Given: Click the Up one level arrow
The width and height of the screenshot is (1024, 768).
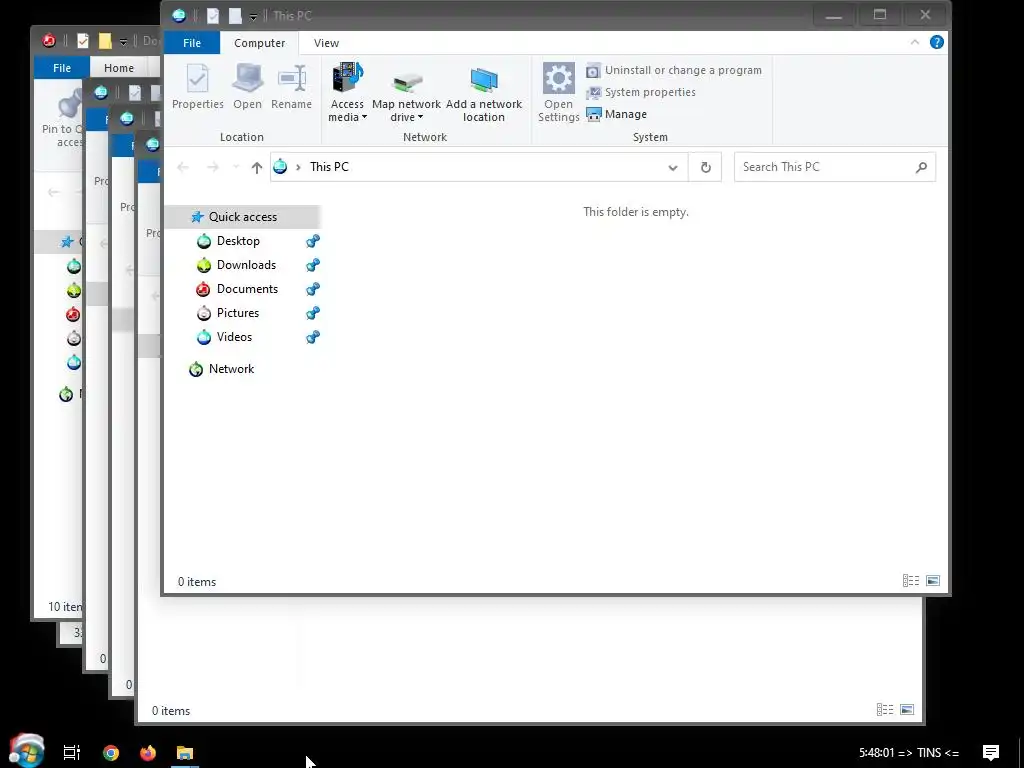Looking at the screenshot, I should [257, 167].
